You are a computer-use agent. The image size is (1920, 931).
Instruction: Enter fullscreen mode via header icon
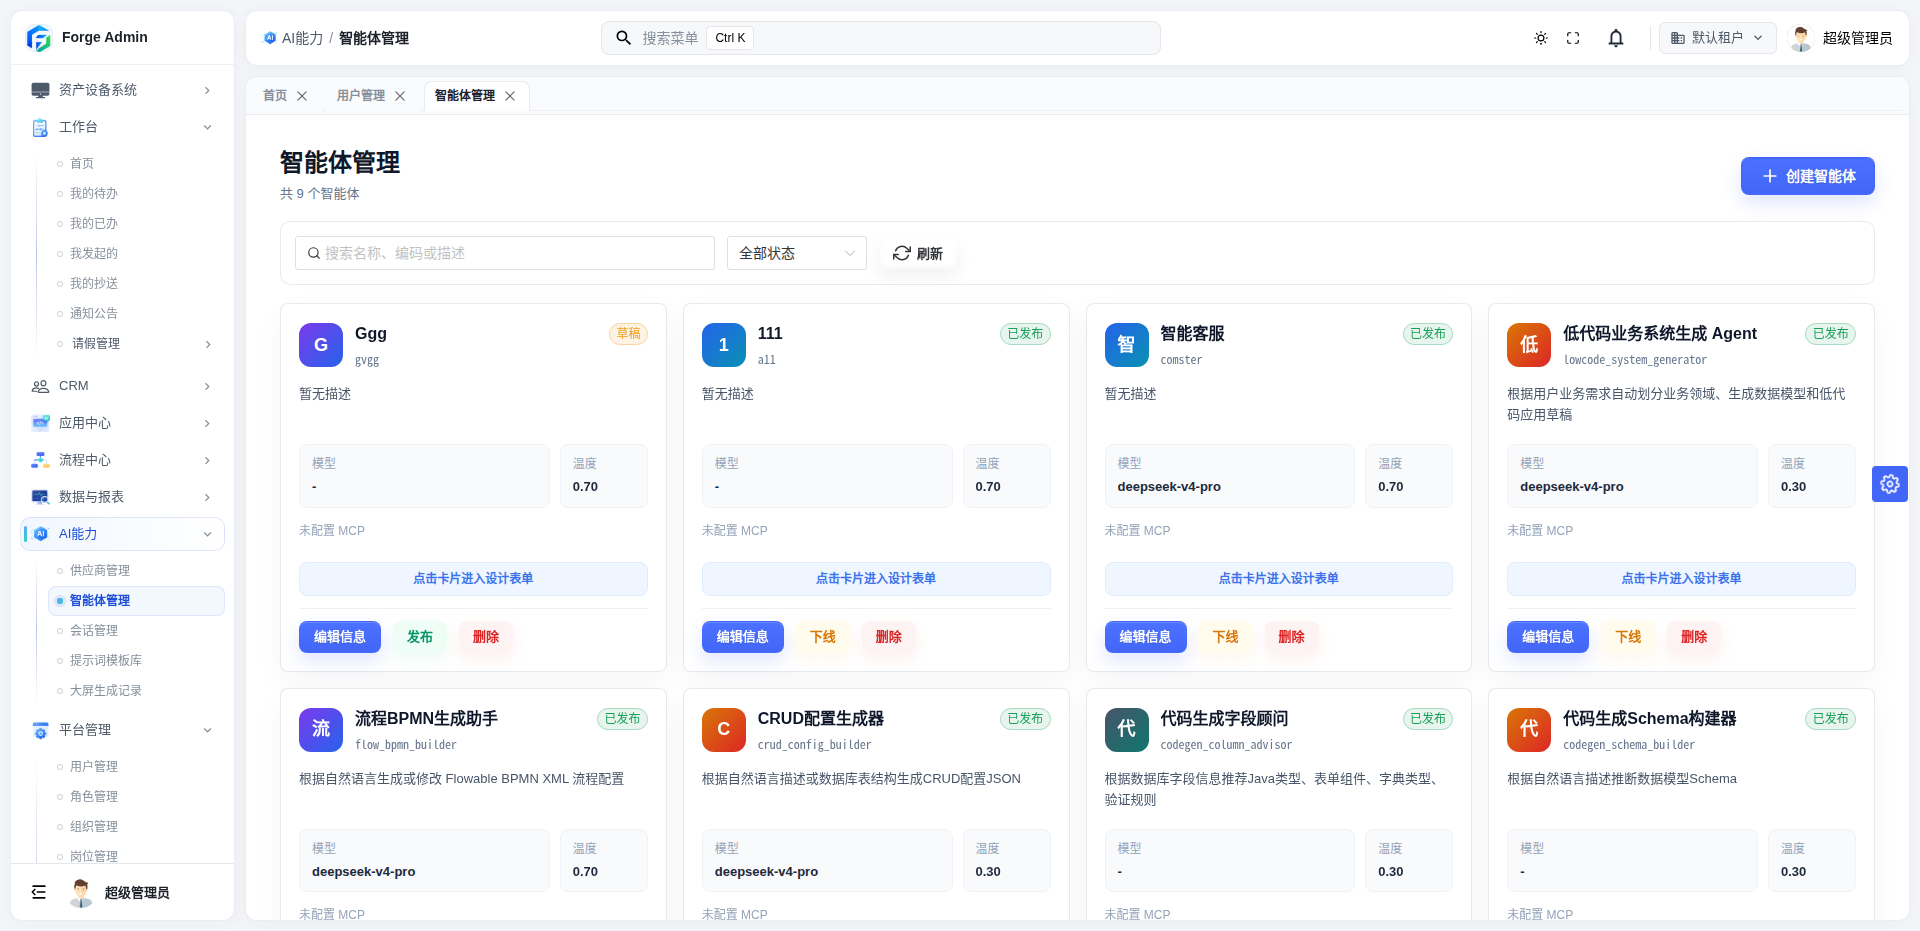click(x=1573, y=38)
